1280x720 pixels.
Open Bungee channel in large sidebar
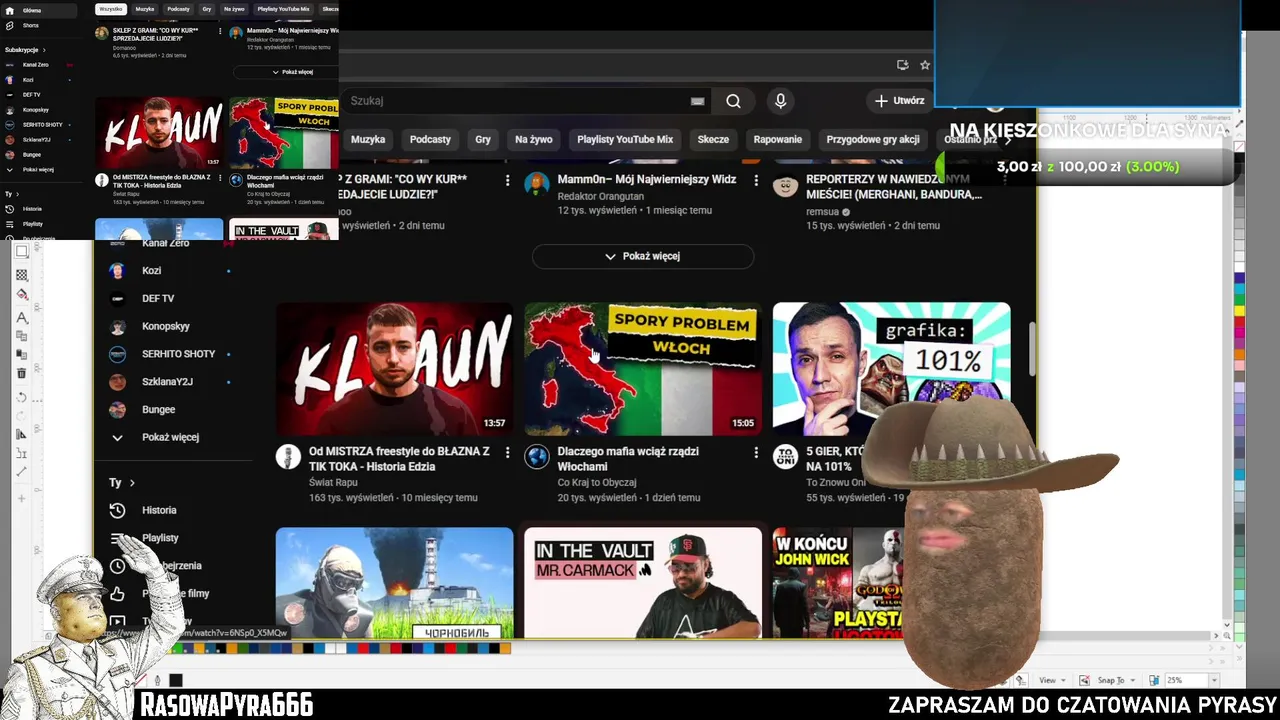click(x=158, y=410)
